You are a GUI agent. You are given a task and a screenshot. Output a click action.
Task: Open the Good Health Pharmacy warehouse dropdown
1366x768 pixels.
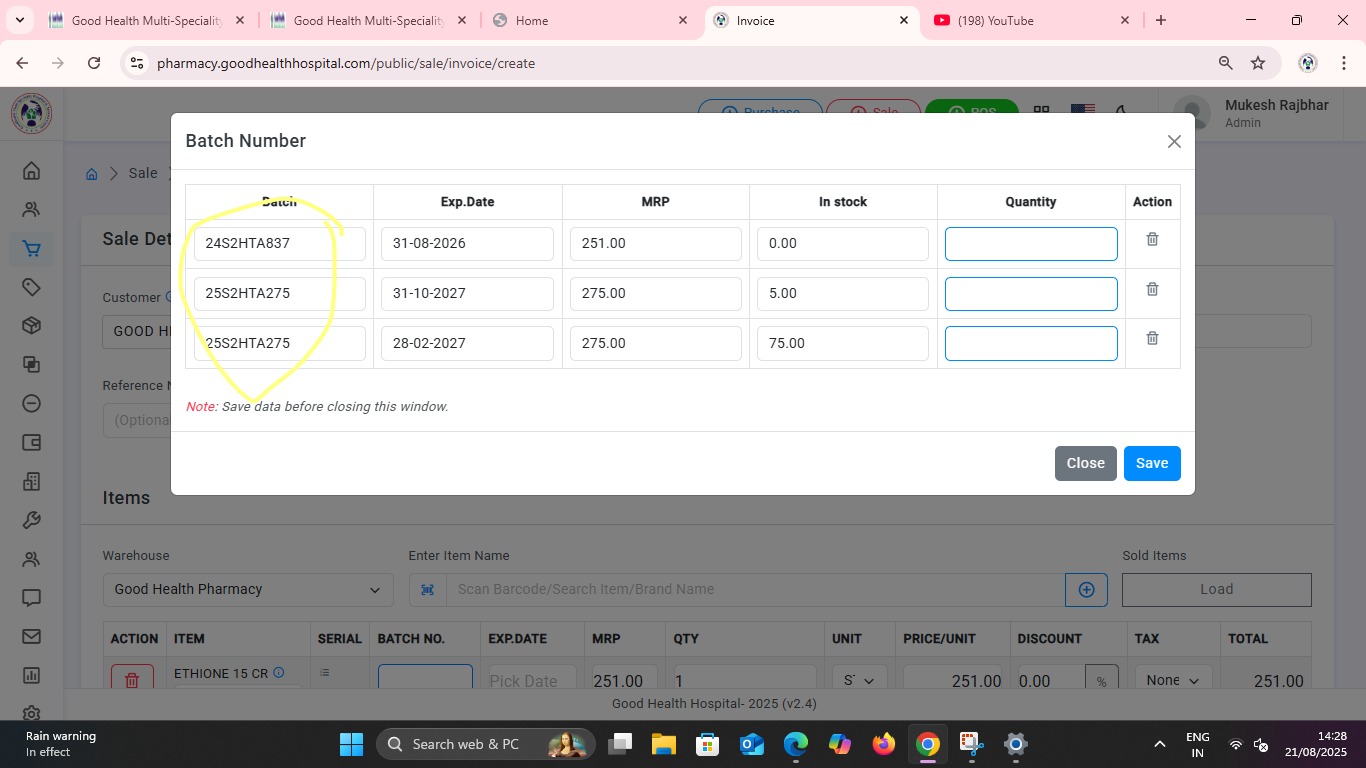(x=248, y=589)
